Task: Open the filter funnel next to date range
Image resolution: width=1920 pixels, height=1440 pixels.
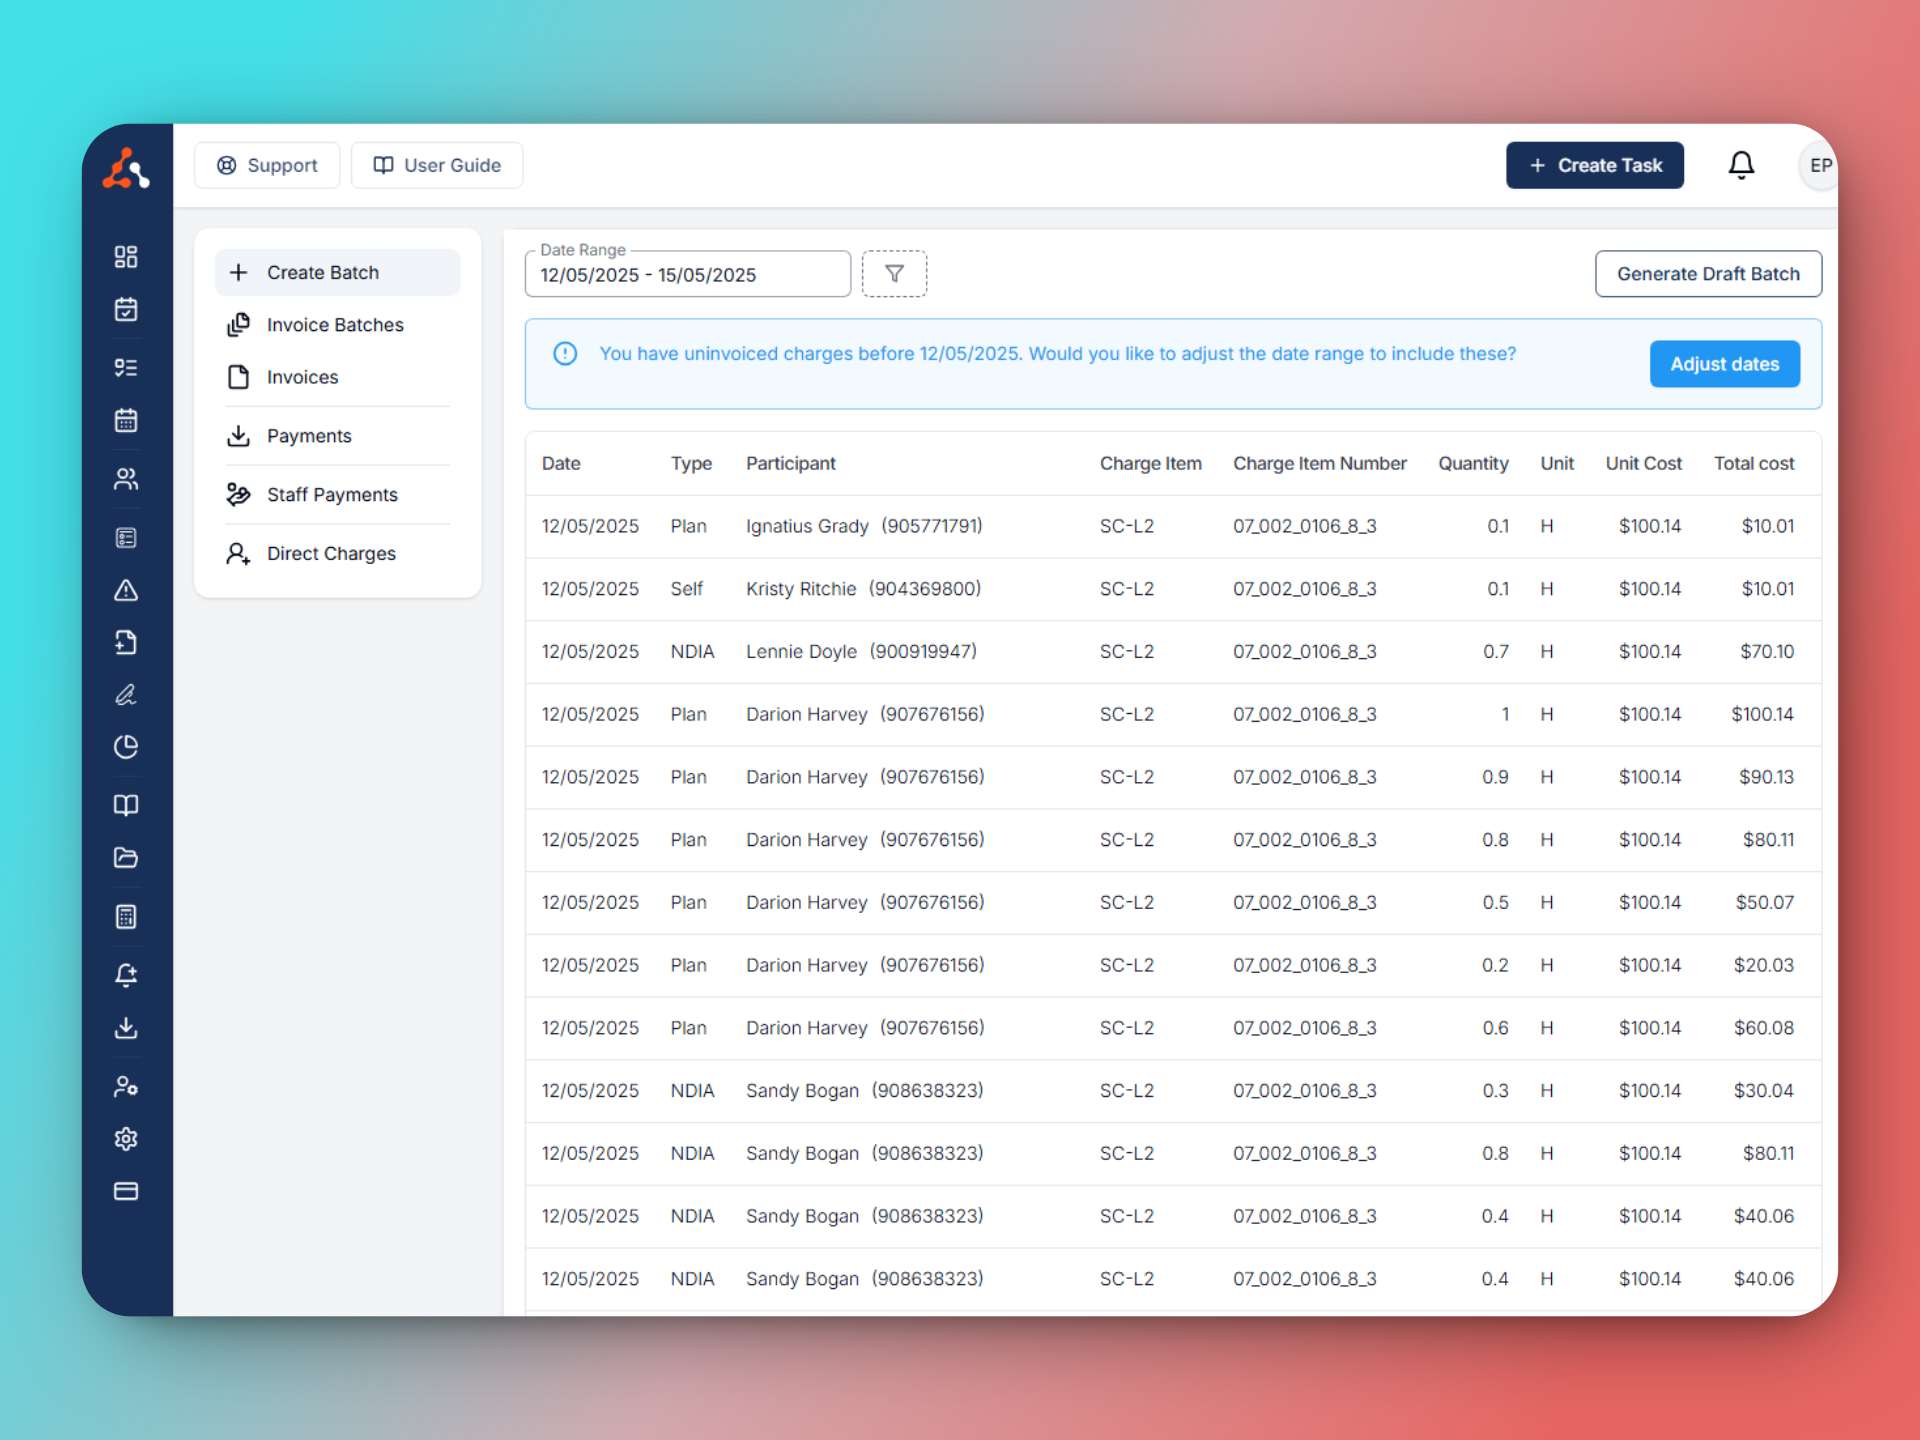Action: 894,273
